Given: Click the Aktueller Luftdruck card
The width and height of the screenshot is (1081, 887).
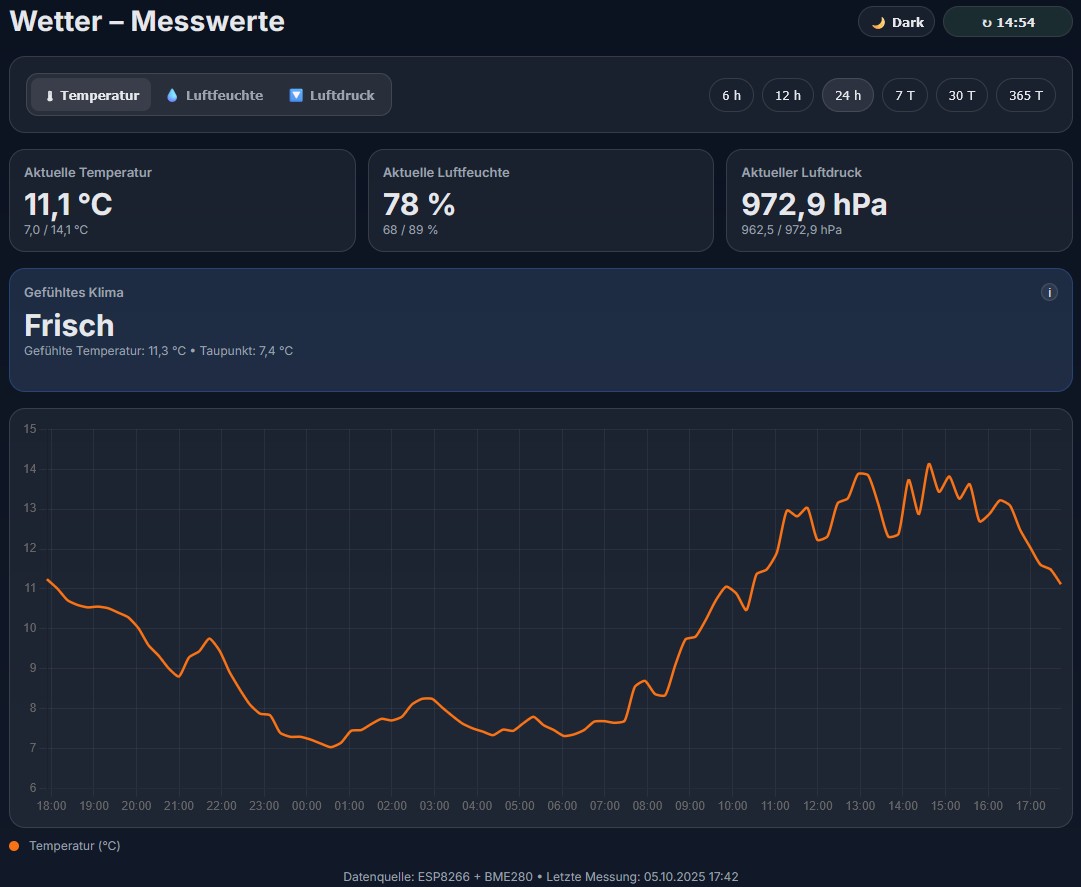Looking at the screenshot, I should click(x=898, y=200).
